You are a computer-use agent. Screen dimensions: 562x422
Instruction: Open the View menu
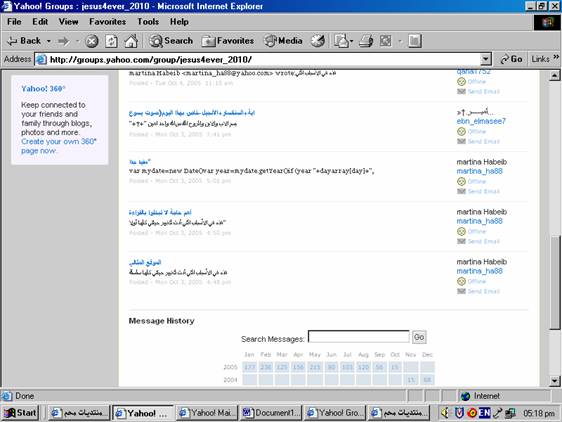tap(68, 22)
